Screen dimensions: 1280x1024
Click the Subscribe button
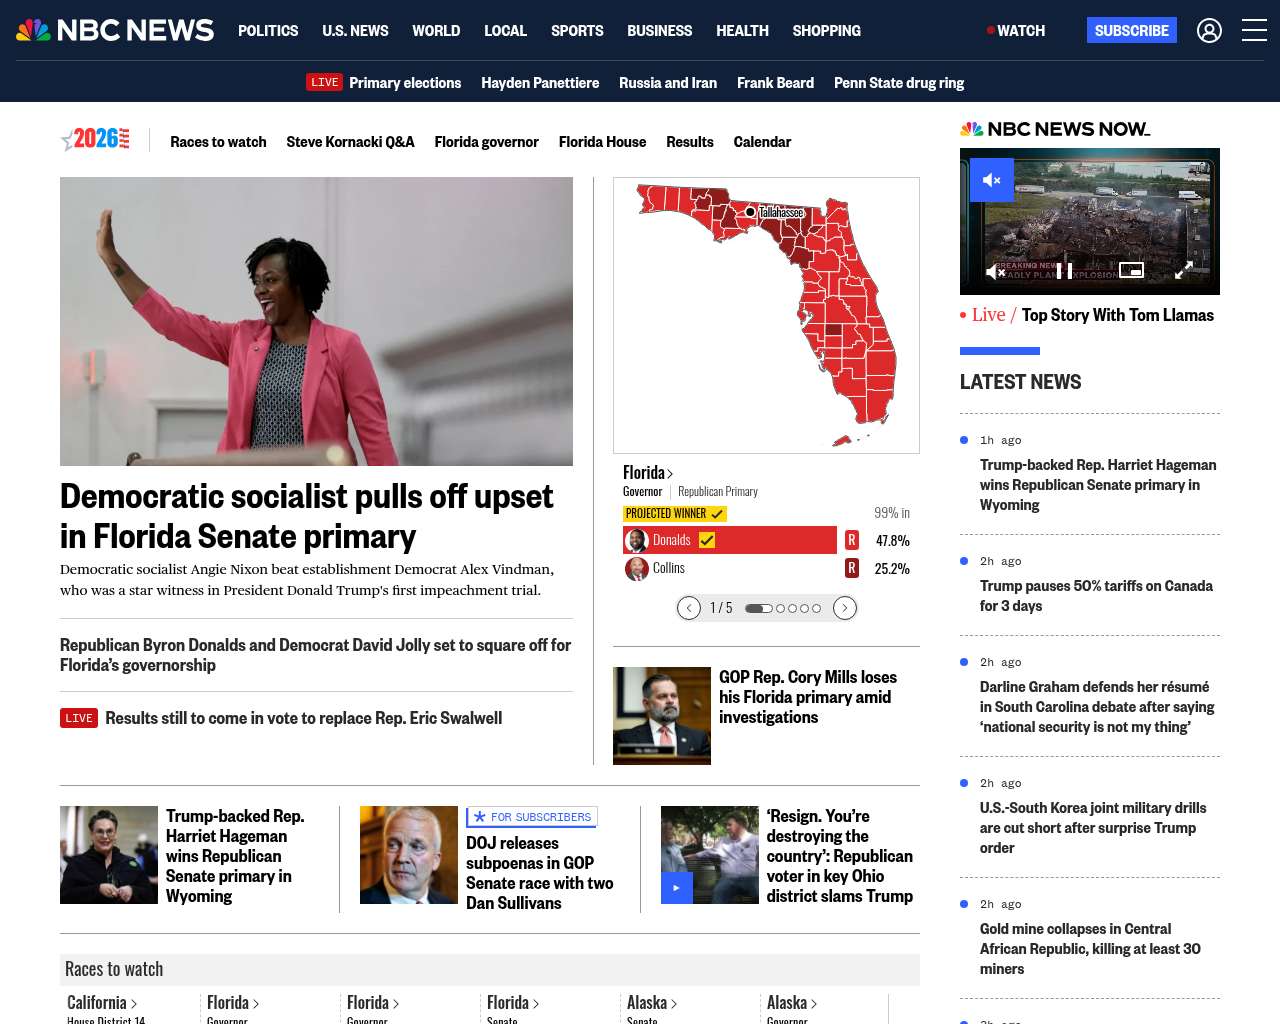1132,30
